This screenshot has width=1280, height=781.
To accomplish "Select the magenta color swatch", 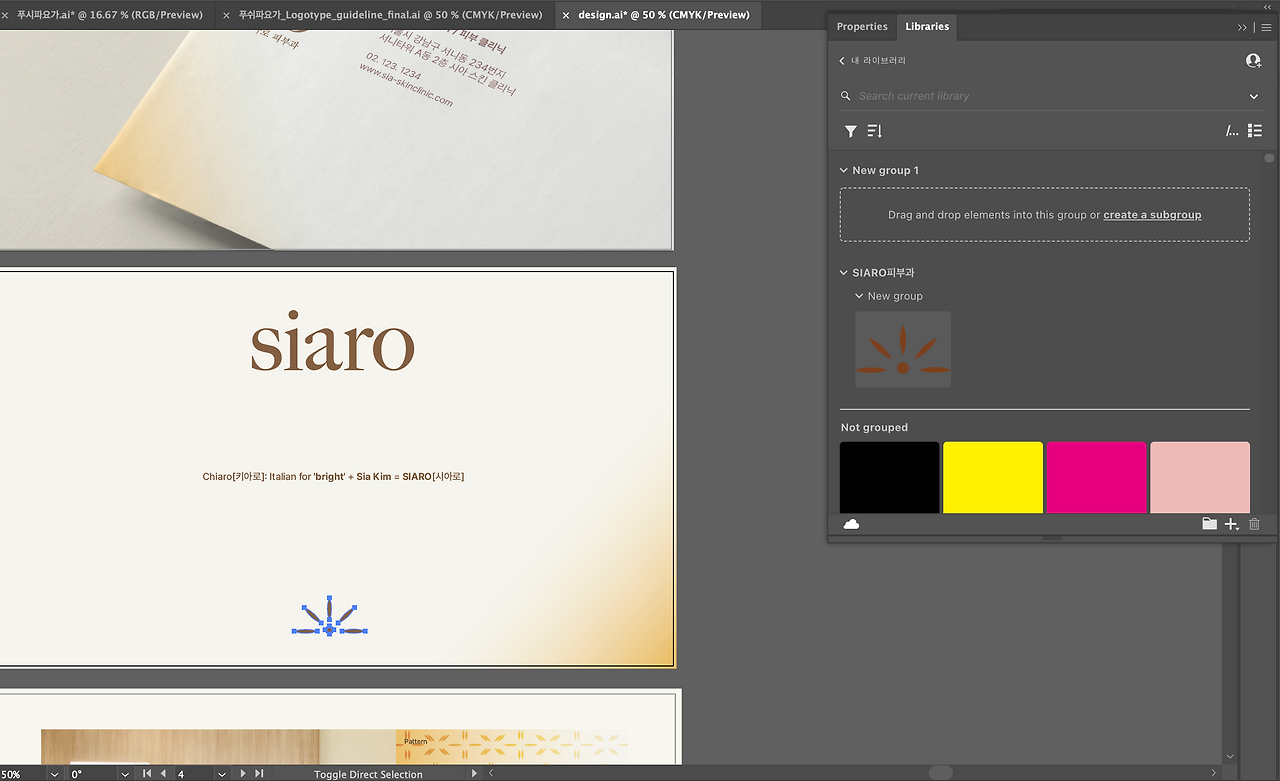I will pyautogui.click(x=1096, y=477).
